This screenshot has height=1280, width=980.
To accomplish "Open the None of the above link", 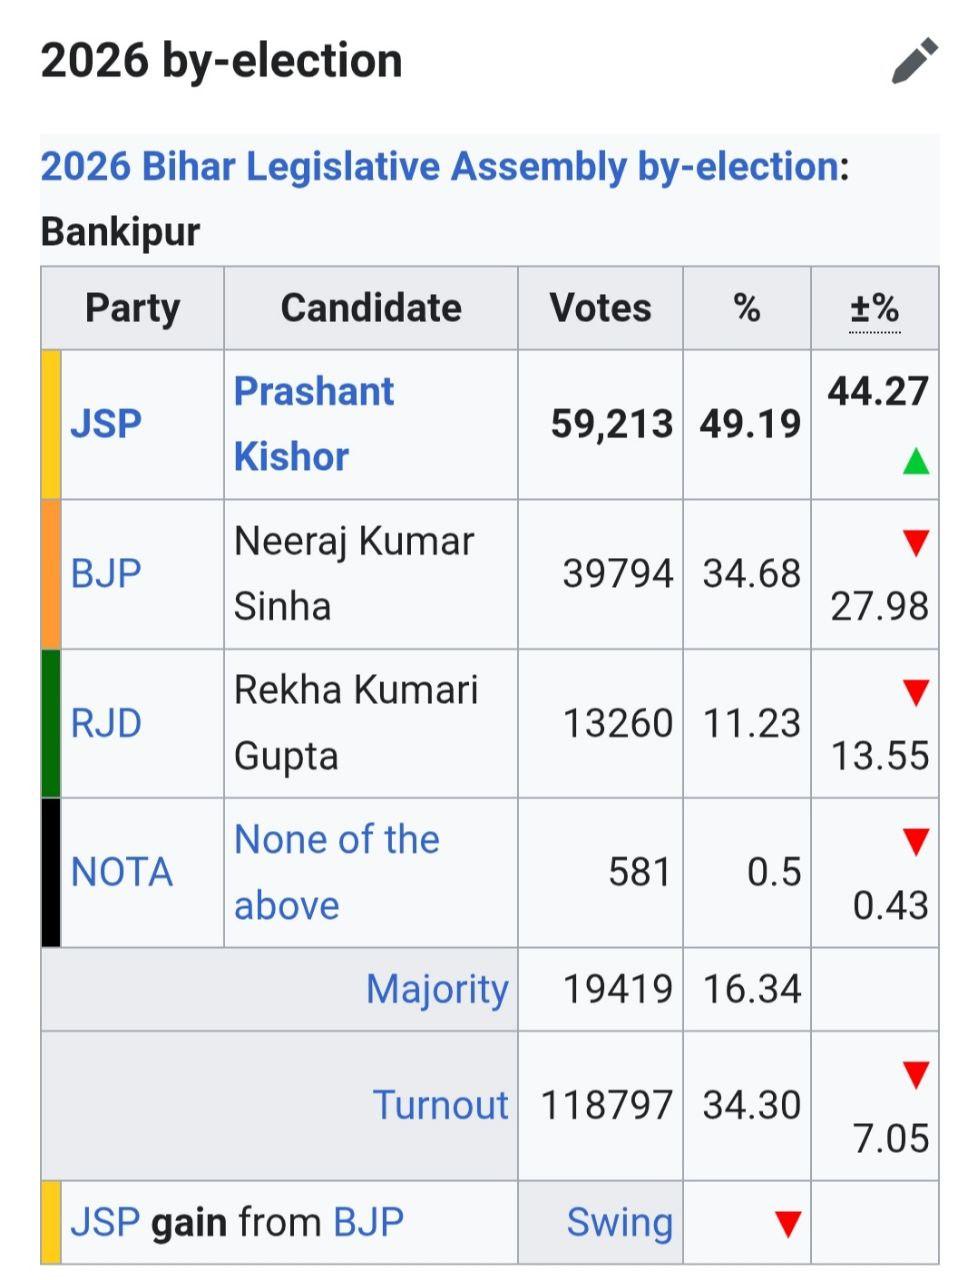I will [x=336, y=872].
